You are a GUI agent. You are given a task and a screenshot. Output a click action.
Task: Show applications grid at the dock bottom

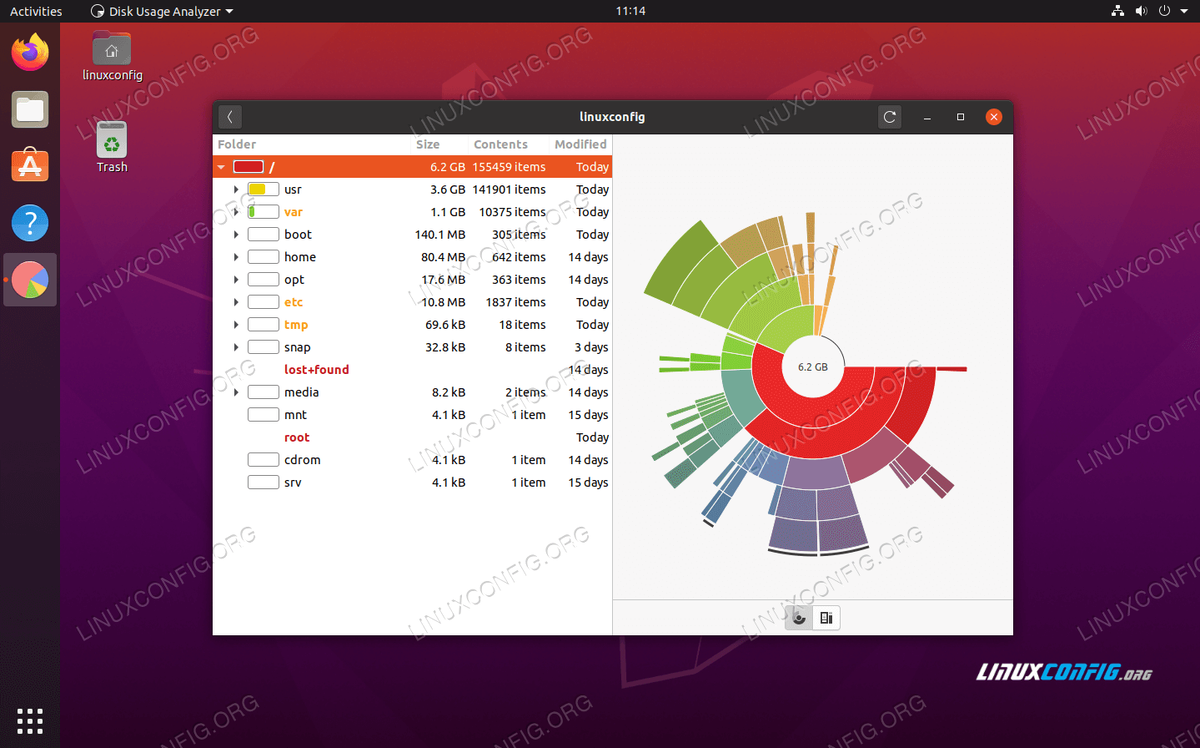[x=30, y=719]
